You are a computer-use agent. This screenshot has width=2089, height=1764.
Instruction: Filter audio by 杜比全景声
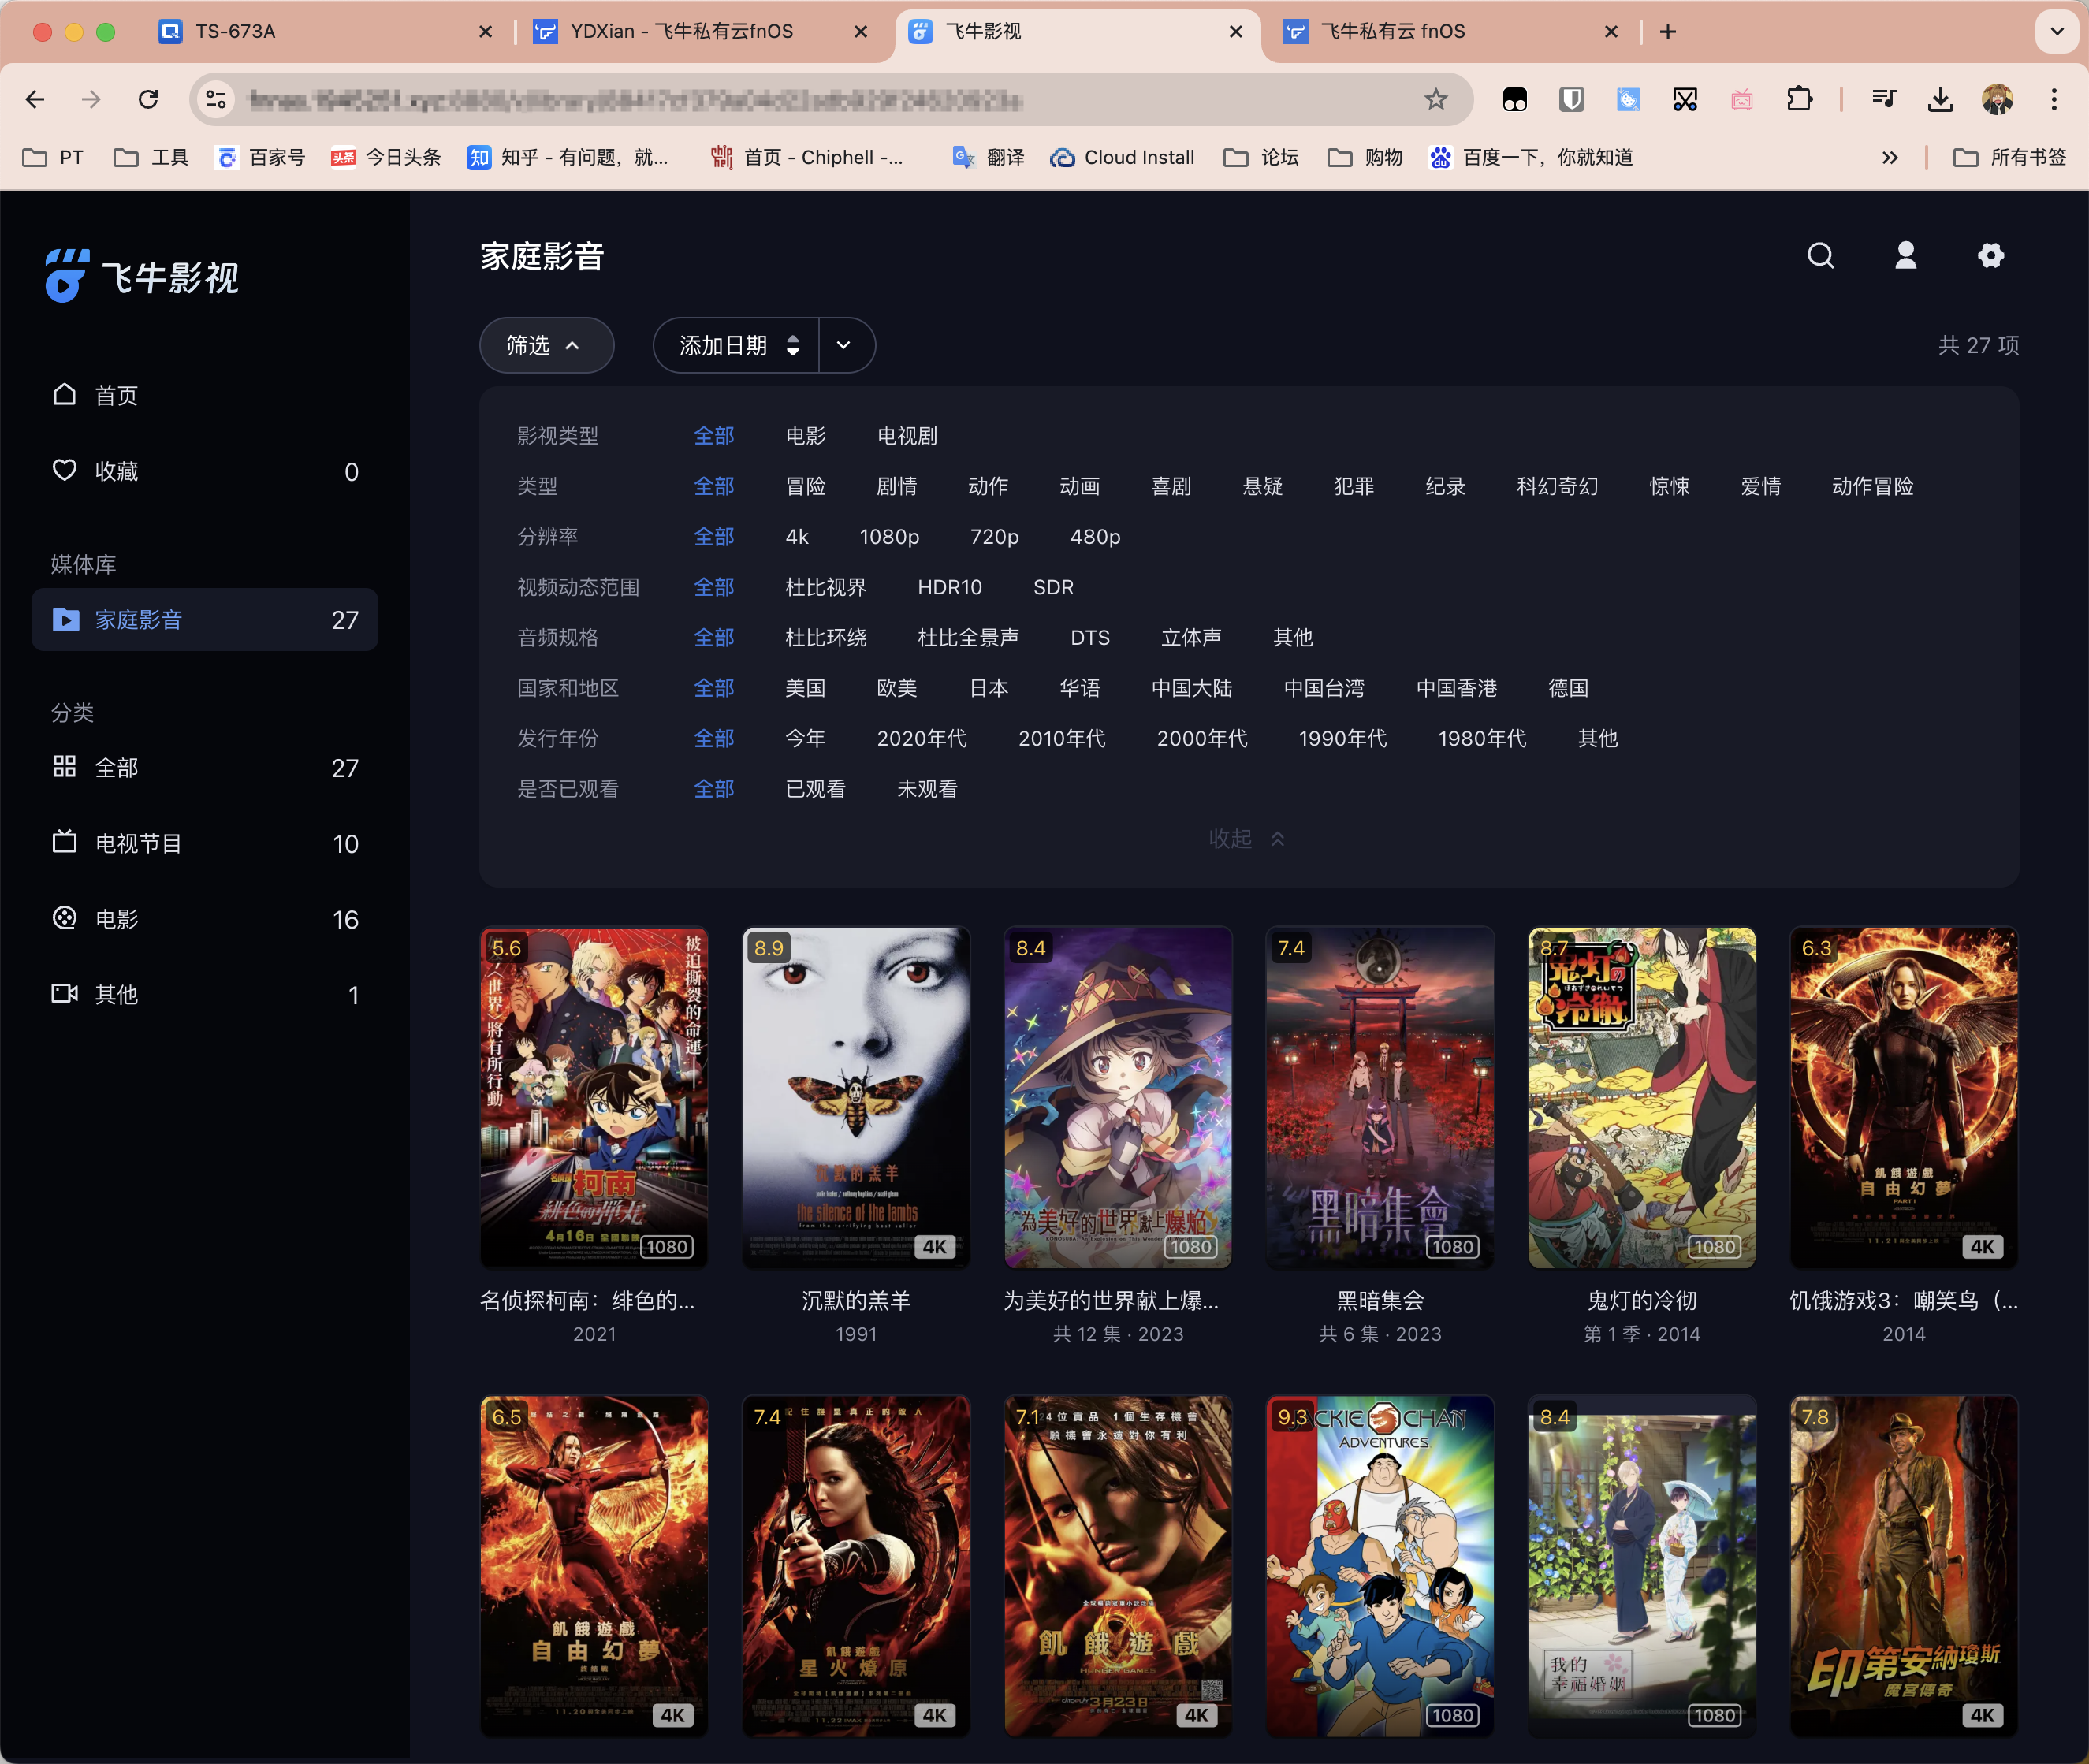[968, 638]
